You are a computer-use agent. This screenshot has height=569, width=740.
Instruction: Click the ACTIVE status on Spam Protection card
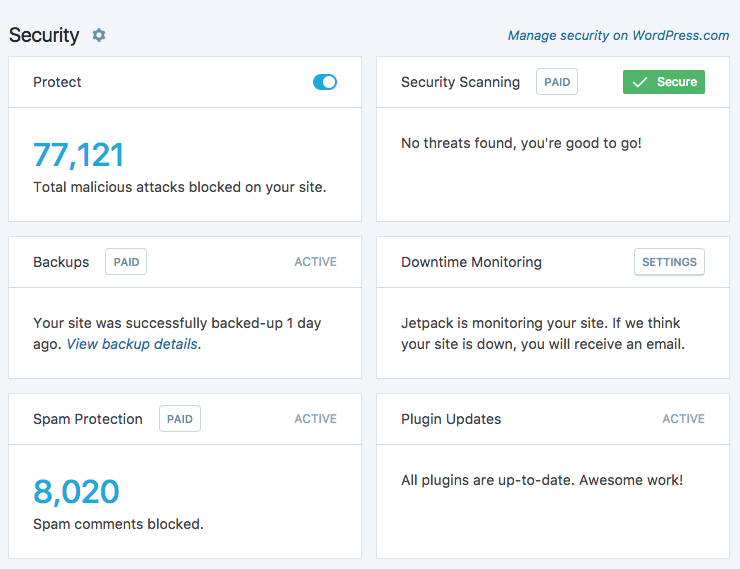315,419
